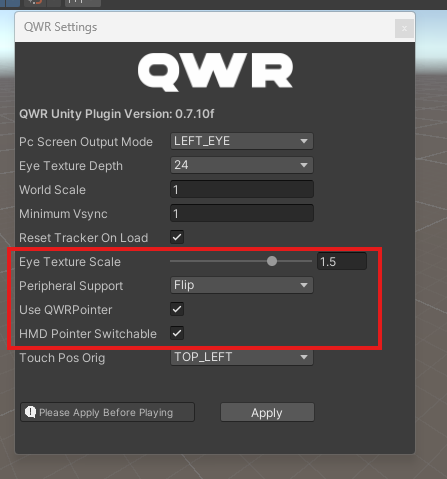447x479 pixels.
Task: Click the Eye Texture Scale value field
Action: tap(342, 261)
